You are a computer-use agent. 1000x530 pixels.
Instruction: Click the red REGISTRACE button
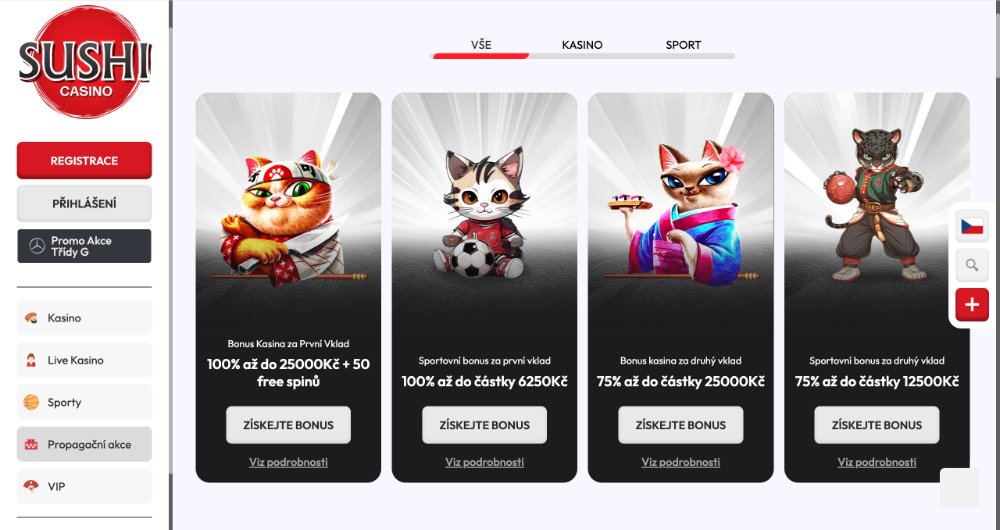click(x=84, y=160)
